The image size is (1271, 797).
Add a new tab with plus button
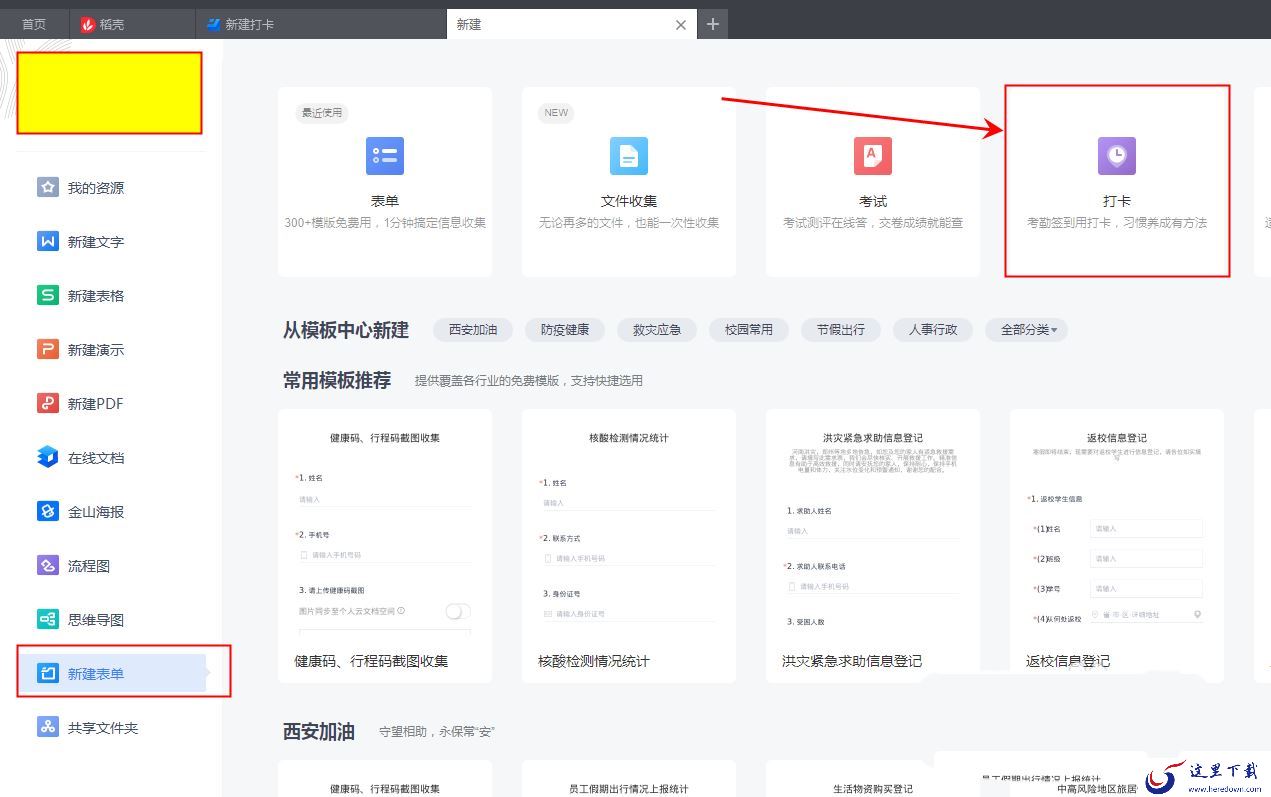tap(712, 24)
